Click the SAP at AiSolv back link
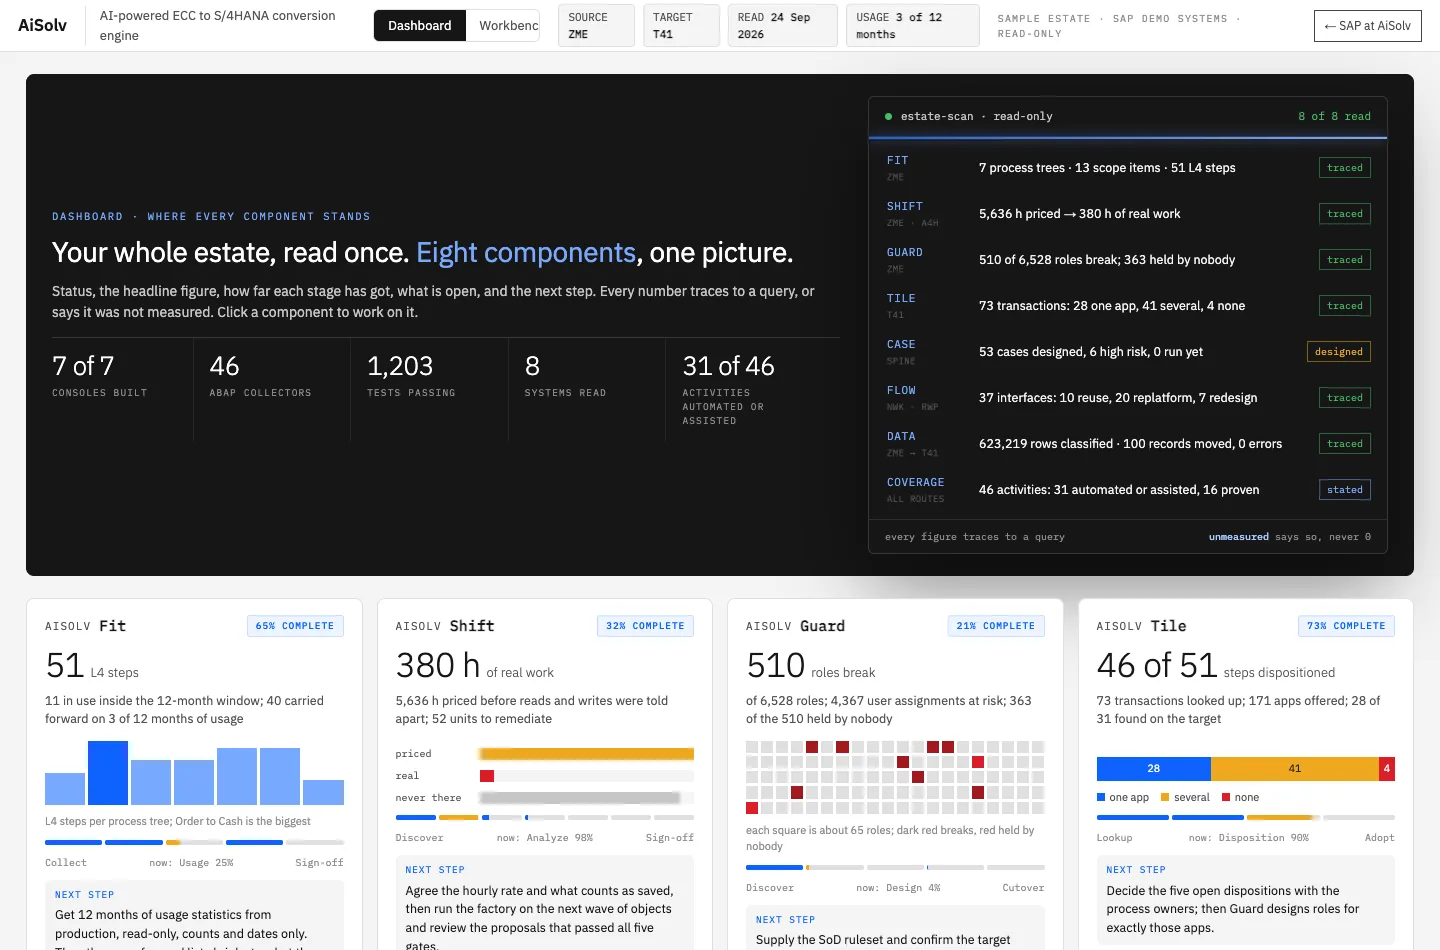 pos(1367,26)
